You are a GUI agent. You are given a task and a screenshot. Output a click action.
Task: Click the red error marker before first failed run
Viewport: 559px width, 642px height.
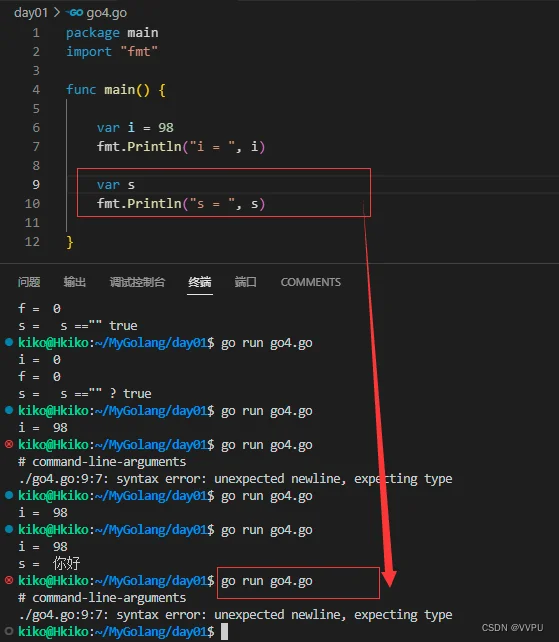9,444
